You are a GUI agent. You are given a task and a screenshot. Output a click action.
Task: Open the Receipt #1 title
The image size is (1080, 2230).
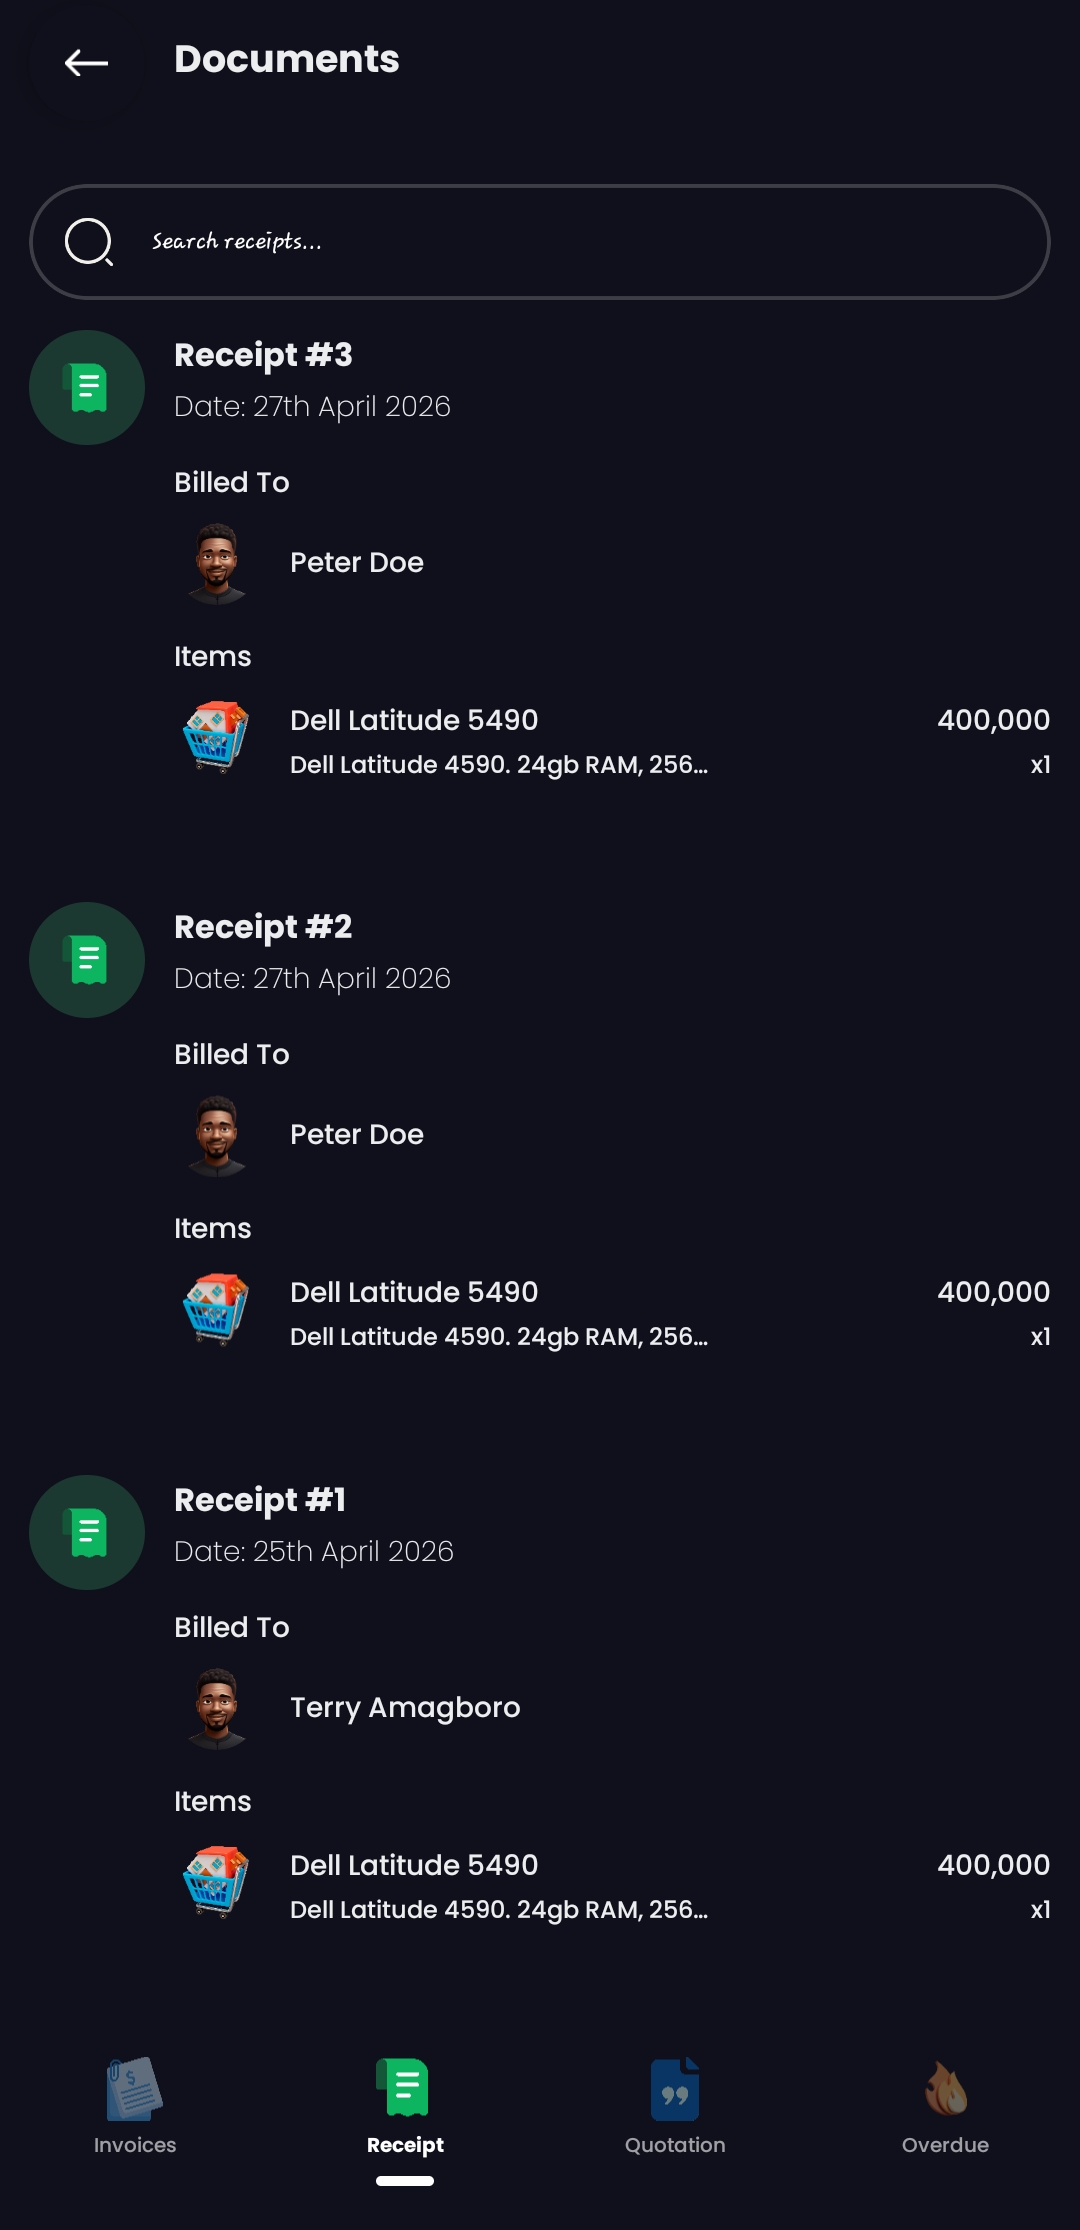[x=260, y=1500]
